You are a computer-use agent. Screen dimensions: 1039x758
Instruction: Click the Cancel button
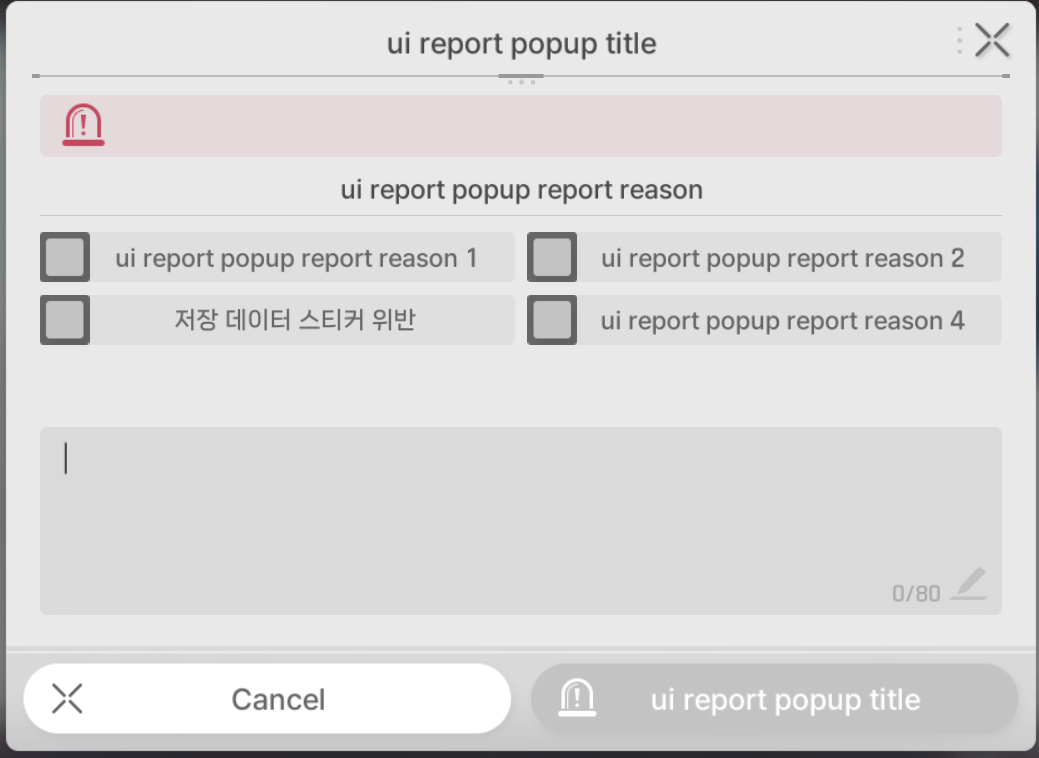point(267,698)
